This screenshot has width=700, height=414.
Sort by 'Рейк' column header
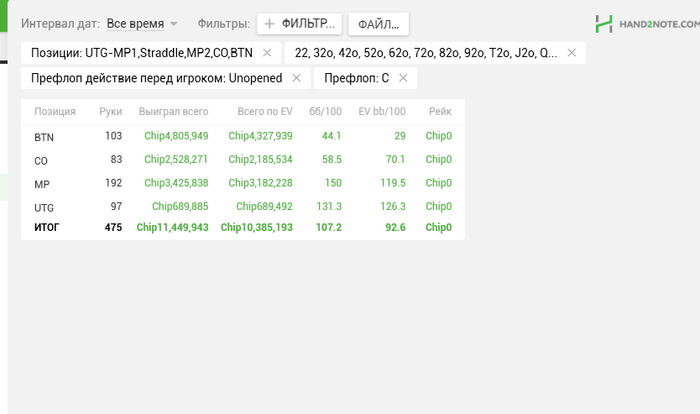click(x=440, y=112)
